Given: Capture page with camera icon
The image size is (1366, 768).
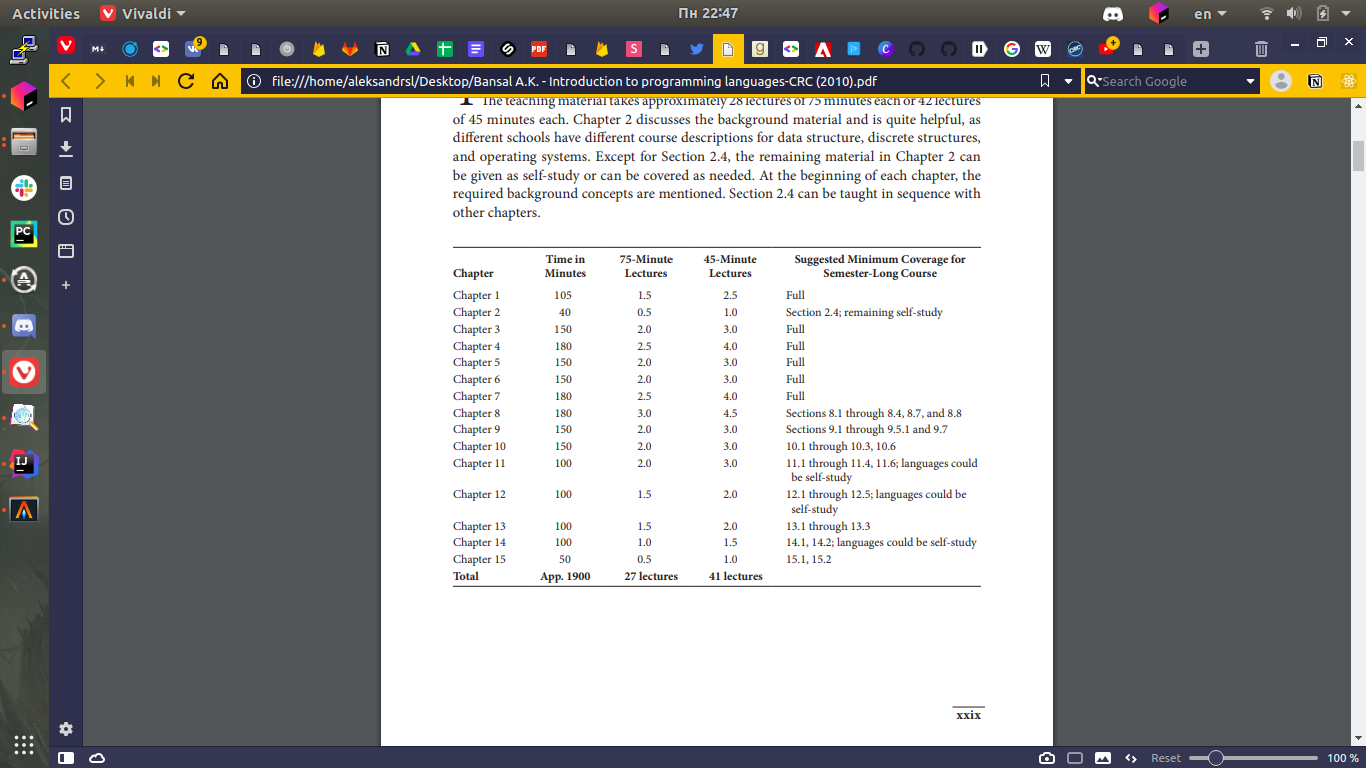Looking at the screenshot, I should coord(1046,758).
